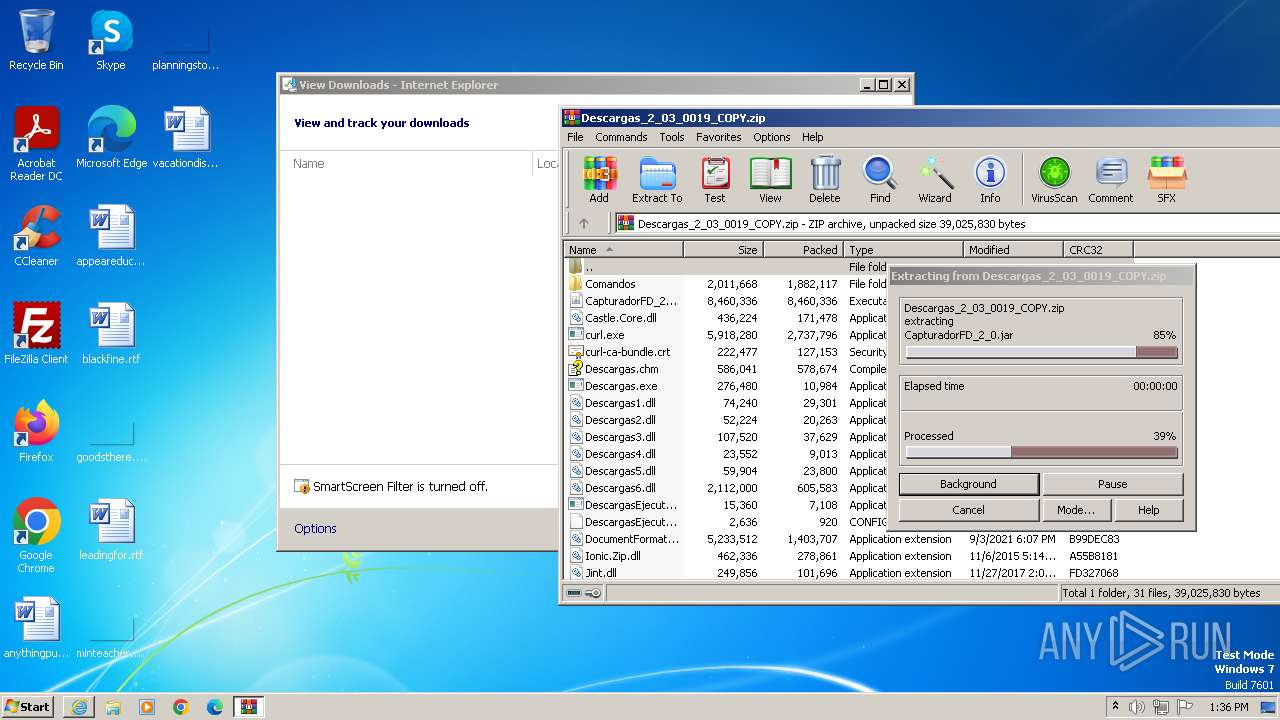
Task: Start the VirusScan tool
Action: [x=1054, y=180]
